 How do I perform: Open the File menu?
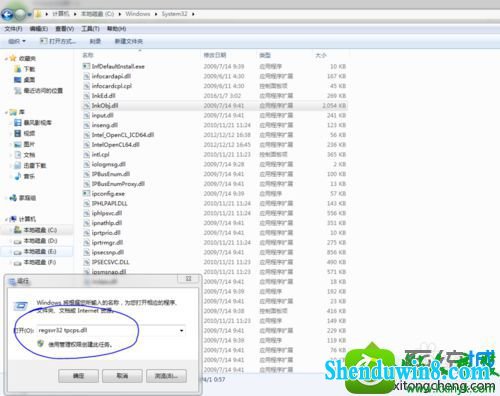coord(13,29)
